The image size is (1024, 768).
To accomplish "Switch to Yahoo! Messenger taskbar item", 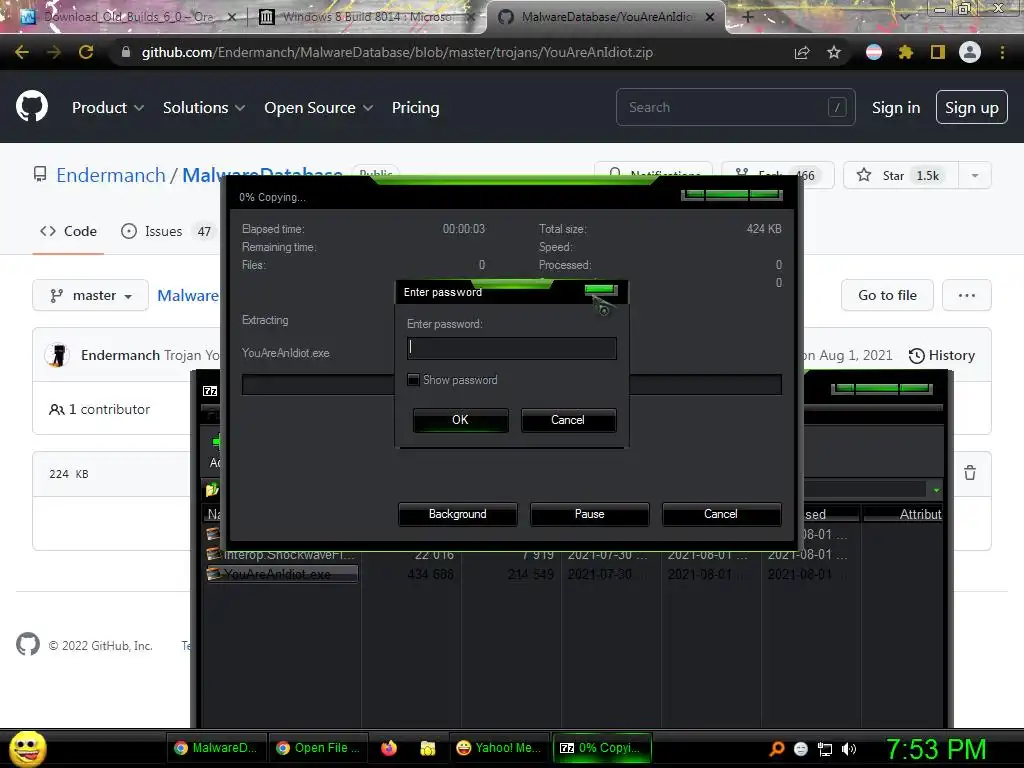I will tap(499, 748).
